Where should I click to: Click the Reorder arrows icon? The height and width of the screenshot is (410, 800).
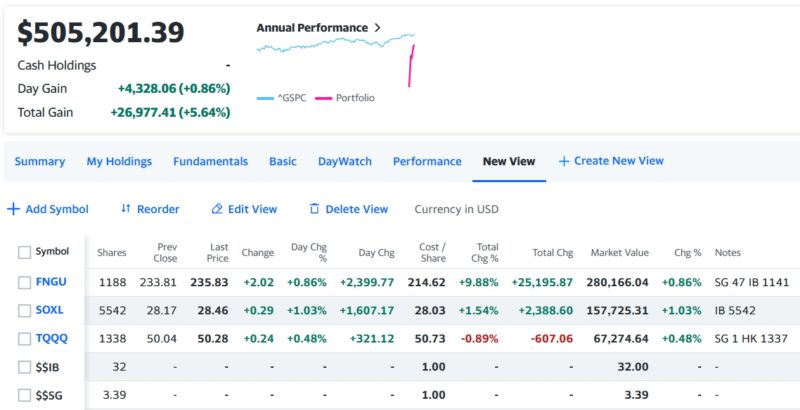tap(126, 209)
